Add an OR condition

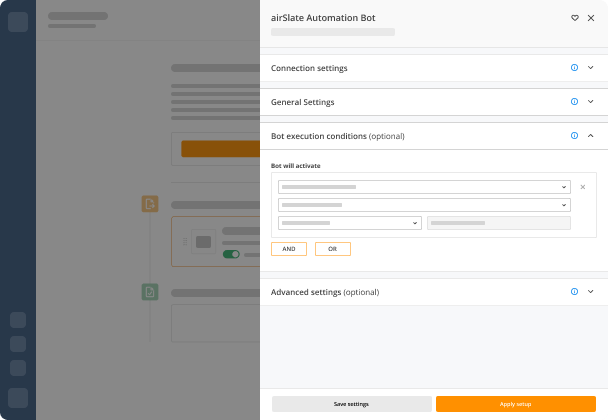pyautogui.click(x=333, y=249)
